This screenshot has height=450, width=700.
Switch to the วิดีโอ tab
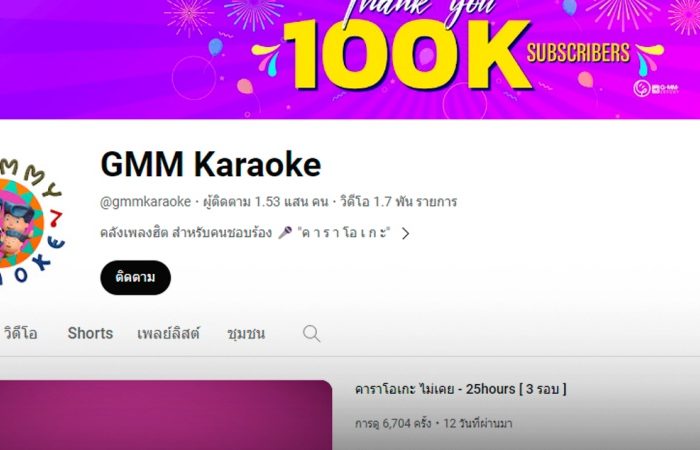tap(21, 333)
